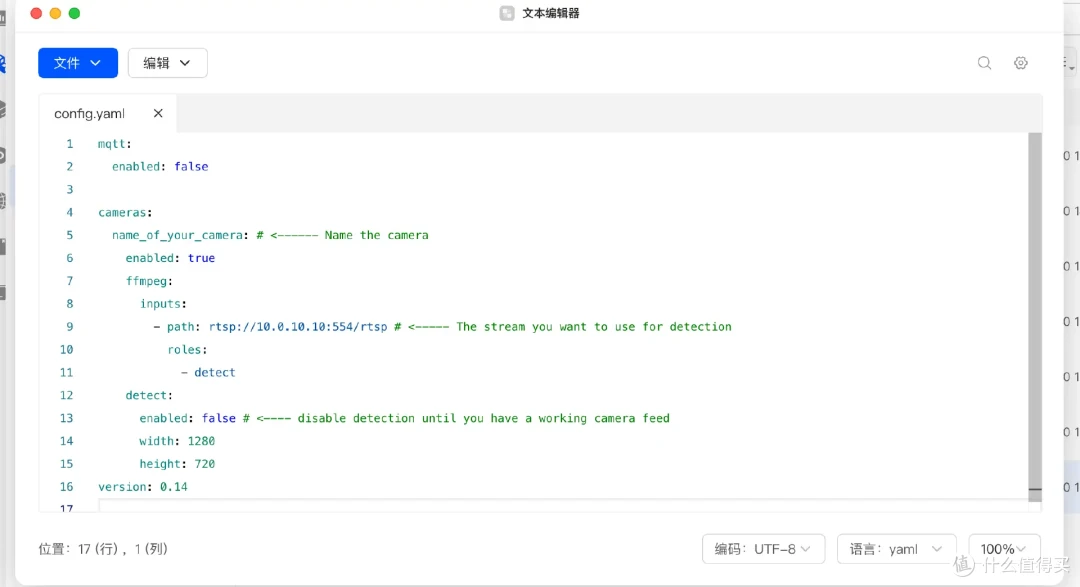Click the mqtt: line in editor
This screenshot has width=1080, height=587.
(x=114, y=144)
